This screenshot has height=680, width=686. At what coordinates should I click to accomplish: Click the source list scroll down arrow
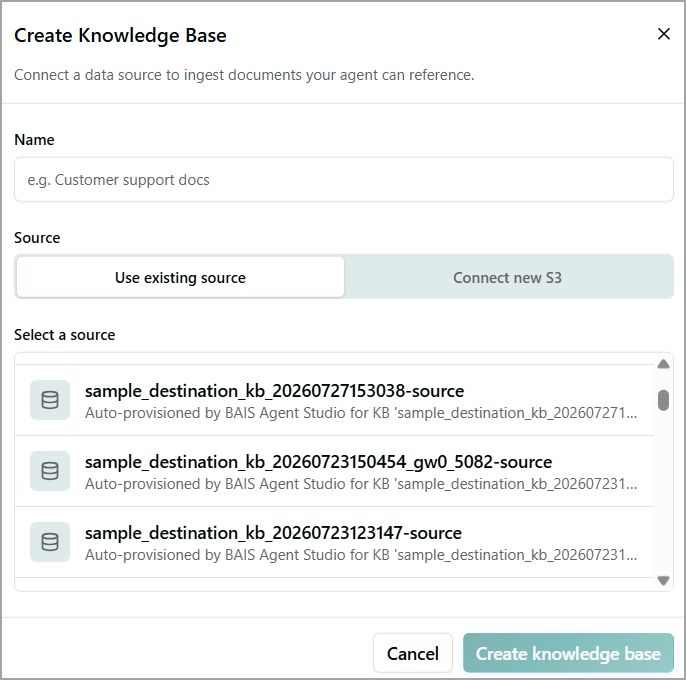coord(663,581)
